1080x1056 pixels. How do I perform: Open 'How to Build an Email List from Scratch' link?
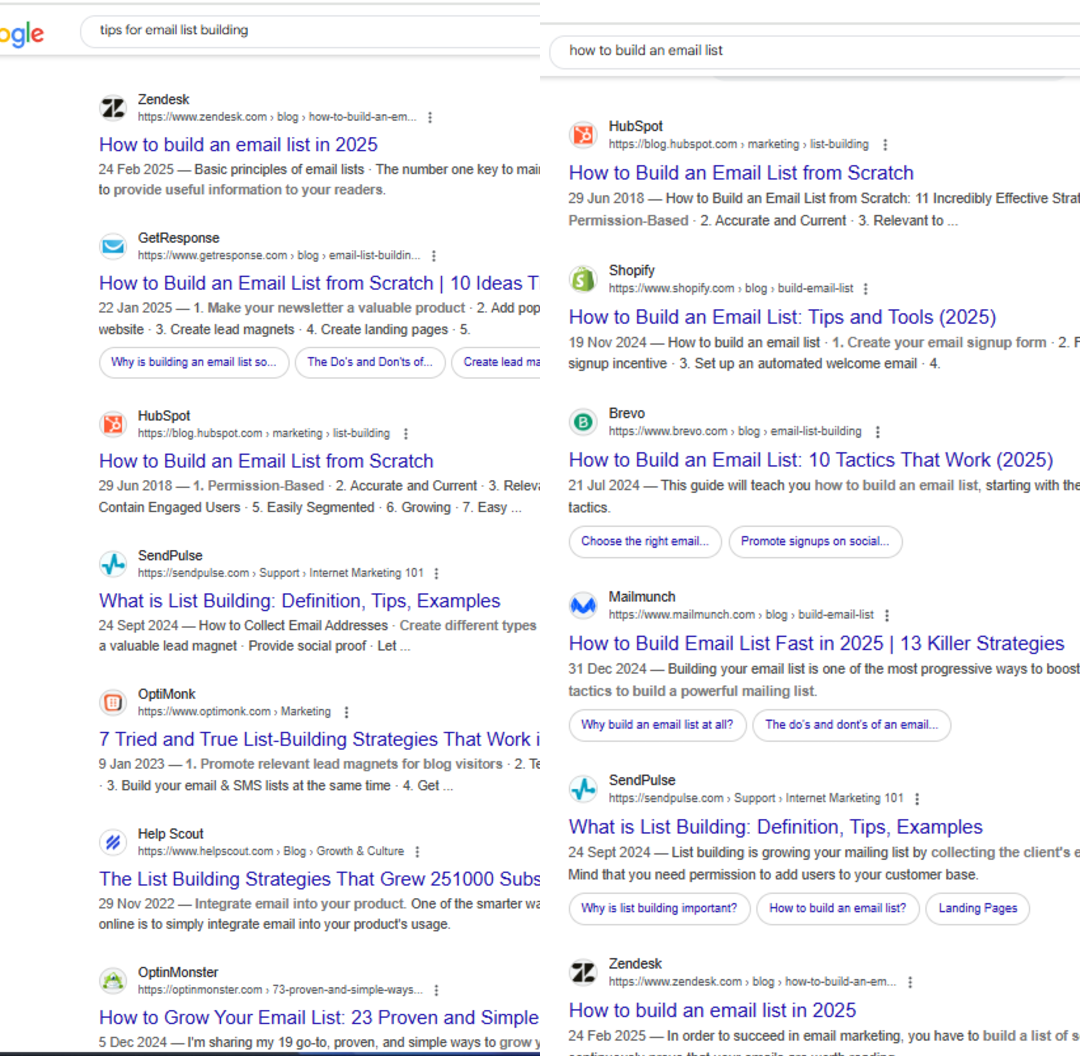740,172
